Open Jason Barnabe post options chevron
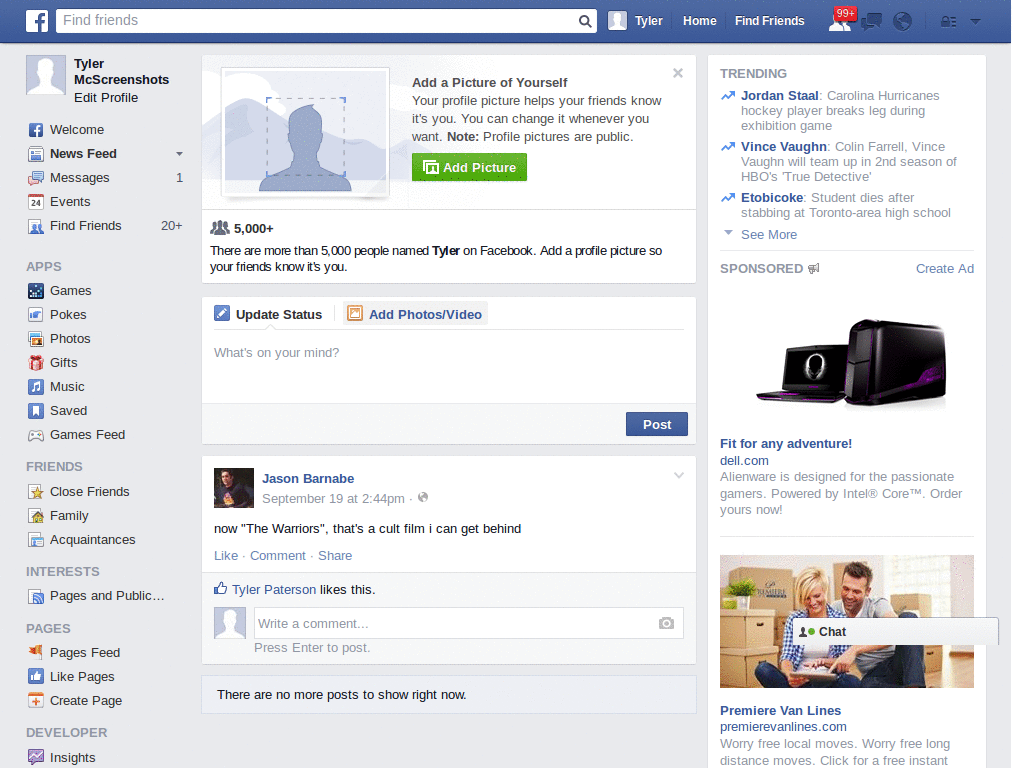The height and width of the screenshot is (768, 1024). (x=679, y=475)
